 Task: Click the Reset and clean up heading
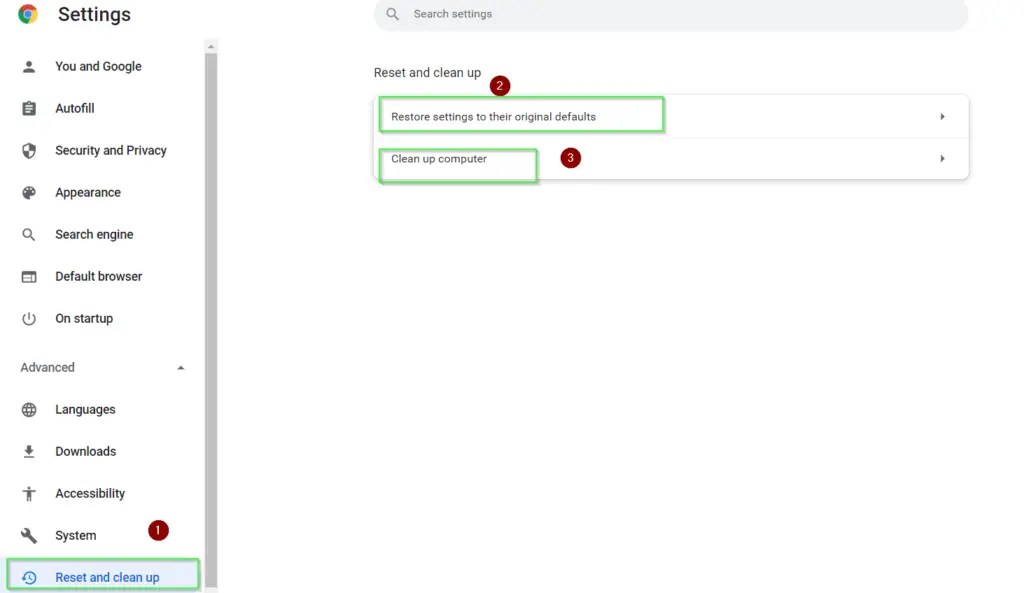point(427,72)
